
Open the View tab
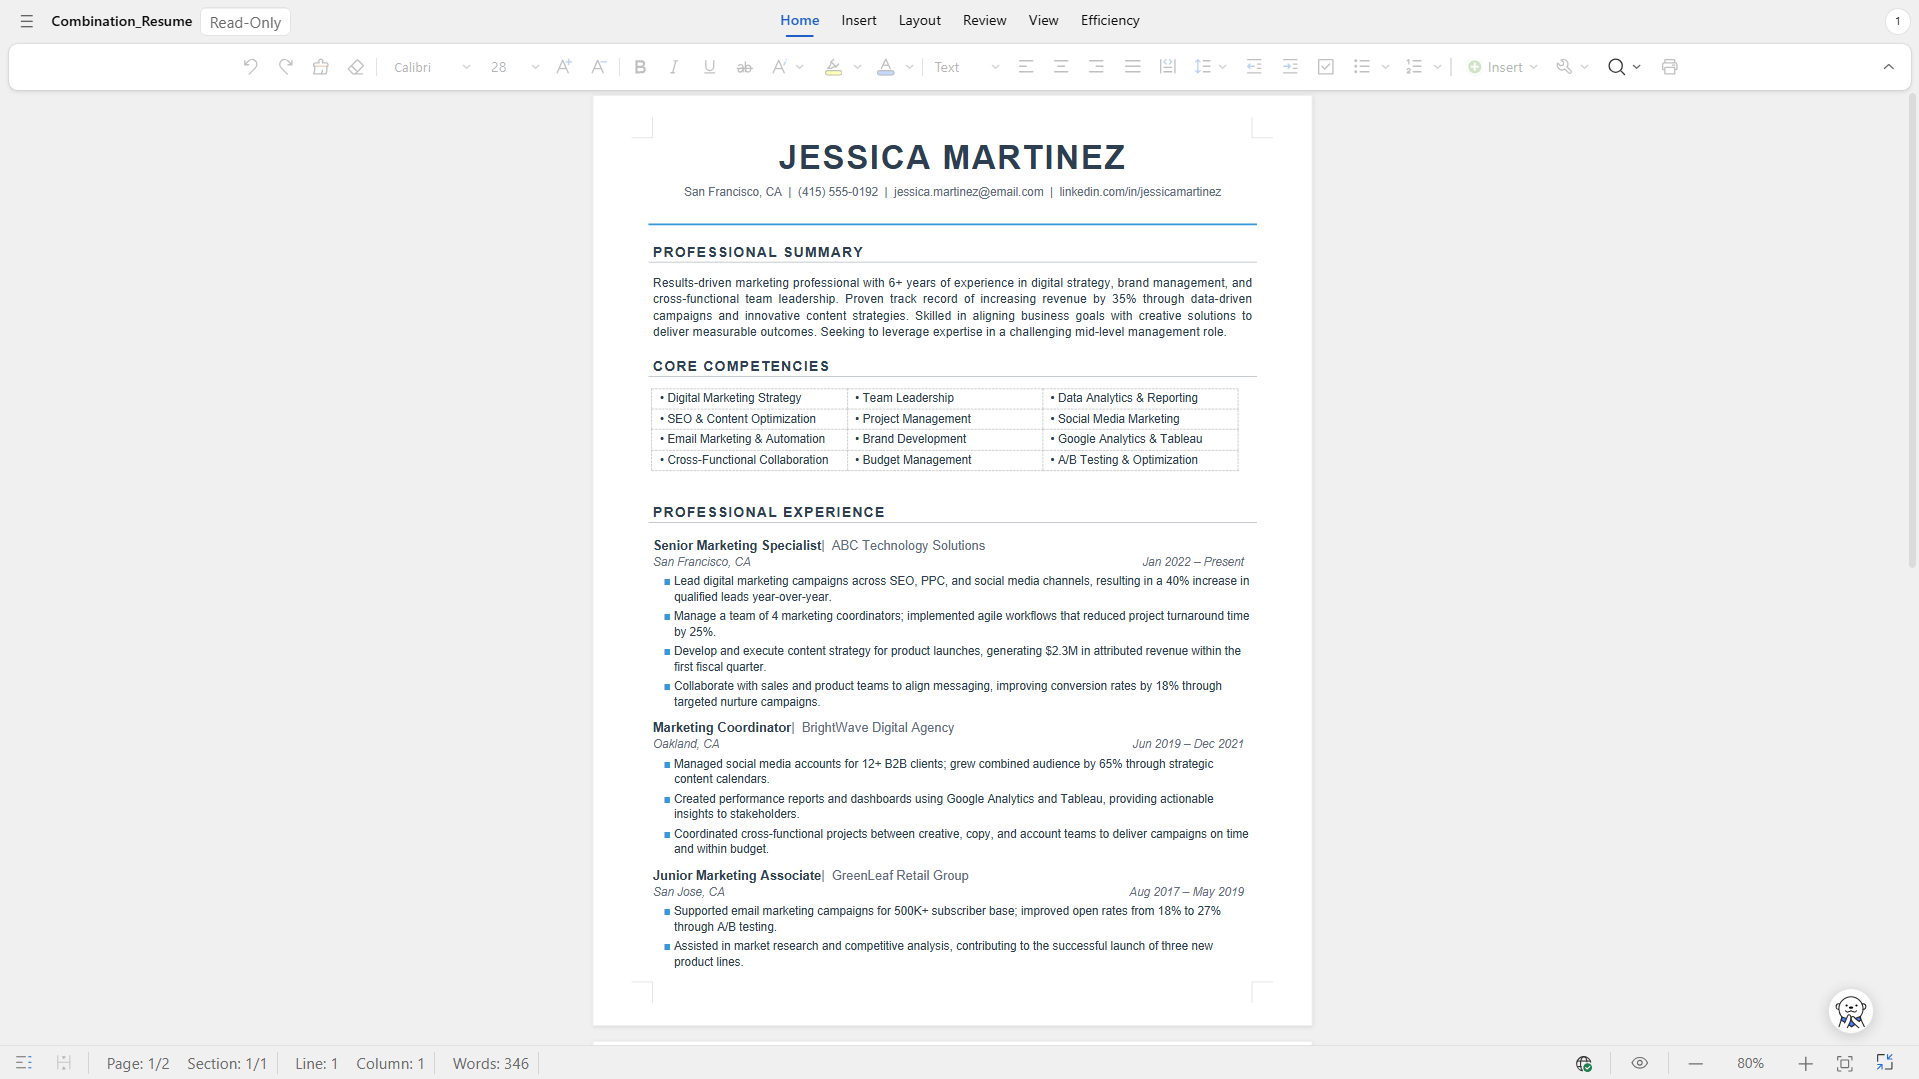click(x=1043, y=20)
